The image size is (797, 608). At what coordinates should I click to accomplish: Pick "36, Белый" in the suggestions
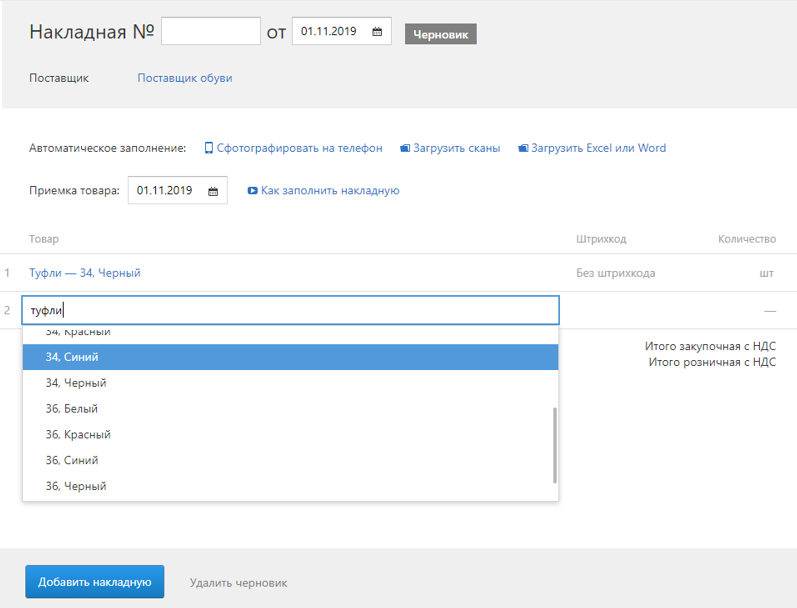coord(72,409)
